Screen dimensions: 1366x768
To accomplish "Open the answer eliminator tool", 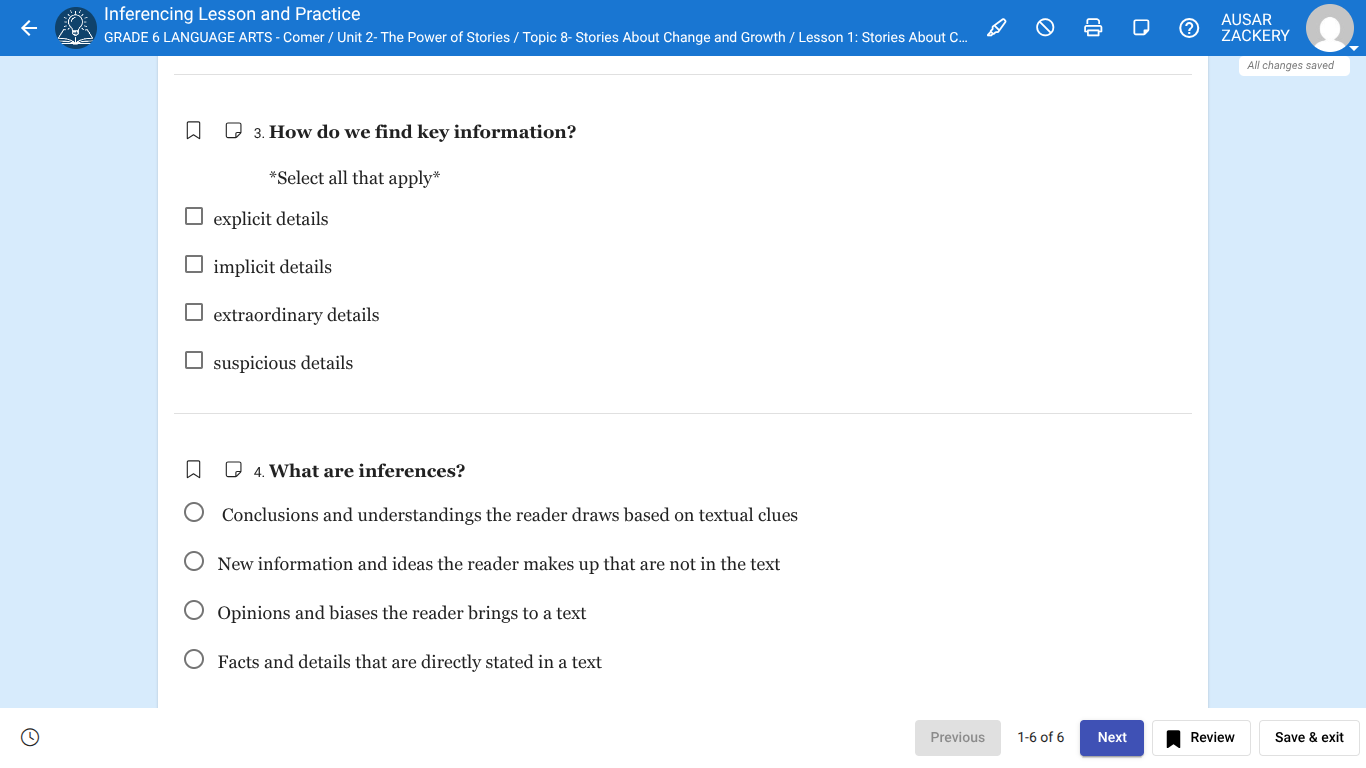I will pyautogui.click(x=1045, y=27).
